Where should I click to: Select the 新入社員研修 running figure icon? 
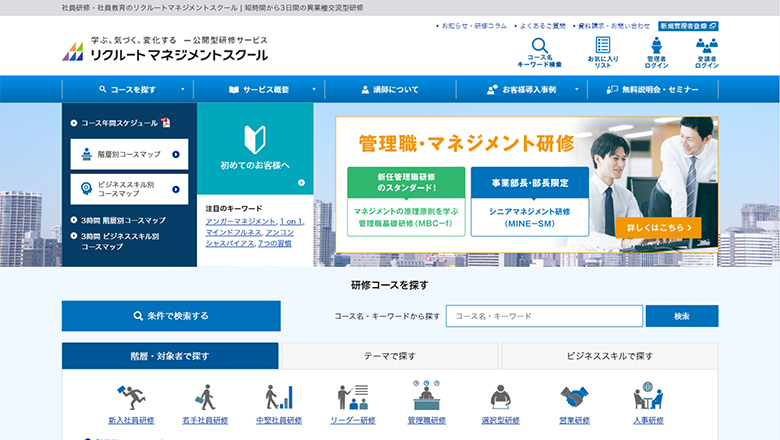(x=131, y=397)
